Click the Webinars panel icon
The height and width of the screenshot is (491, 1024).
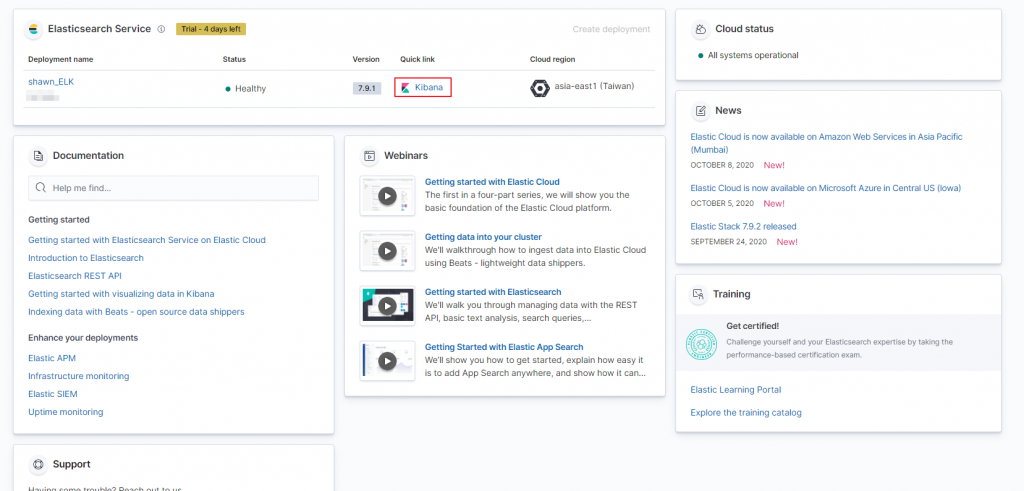(x=370, y=156)
